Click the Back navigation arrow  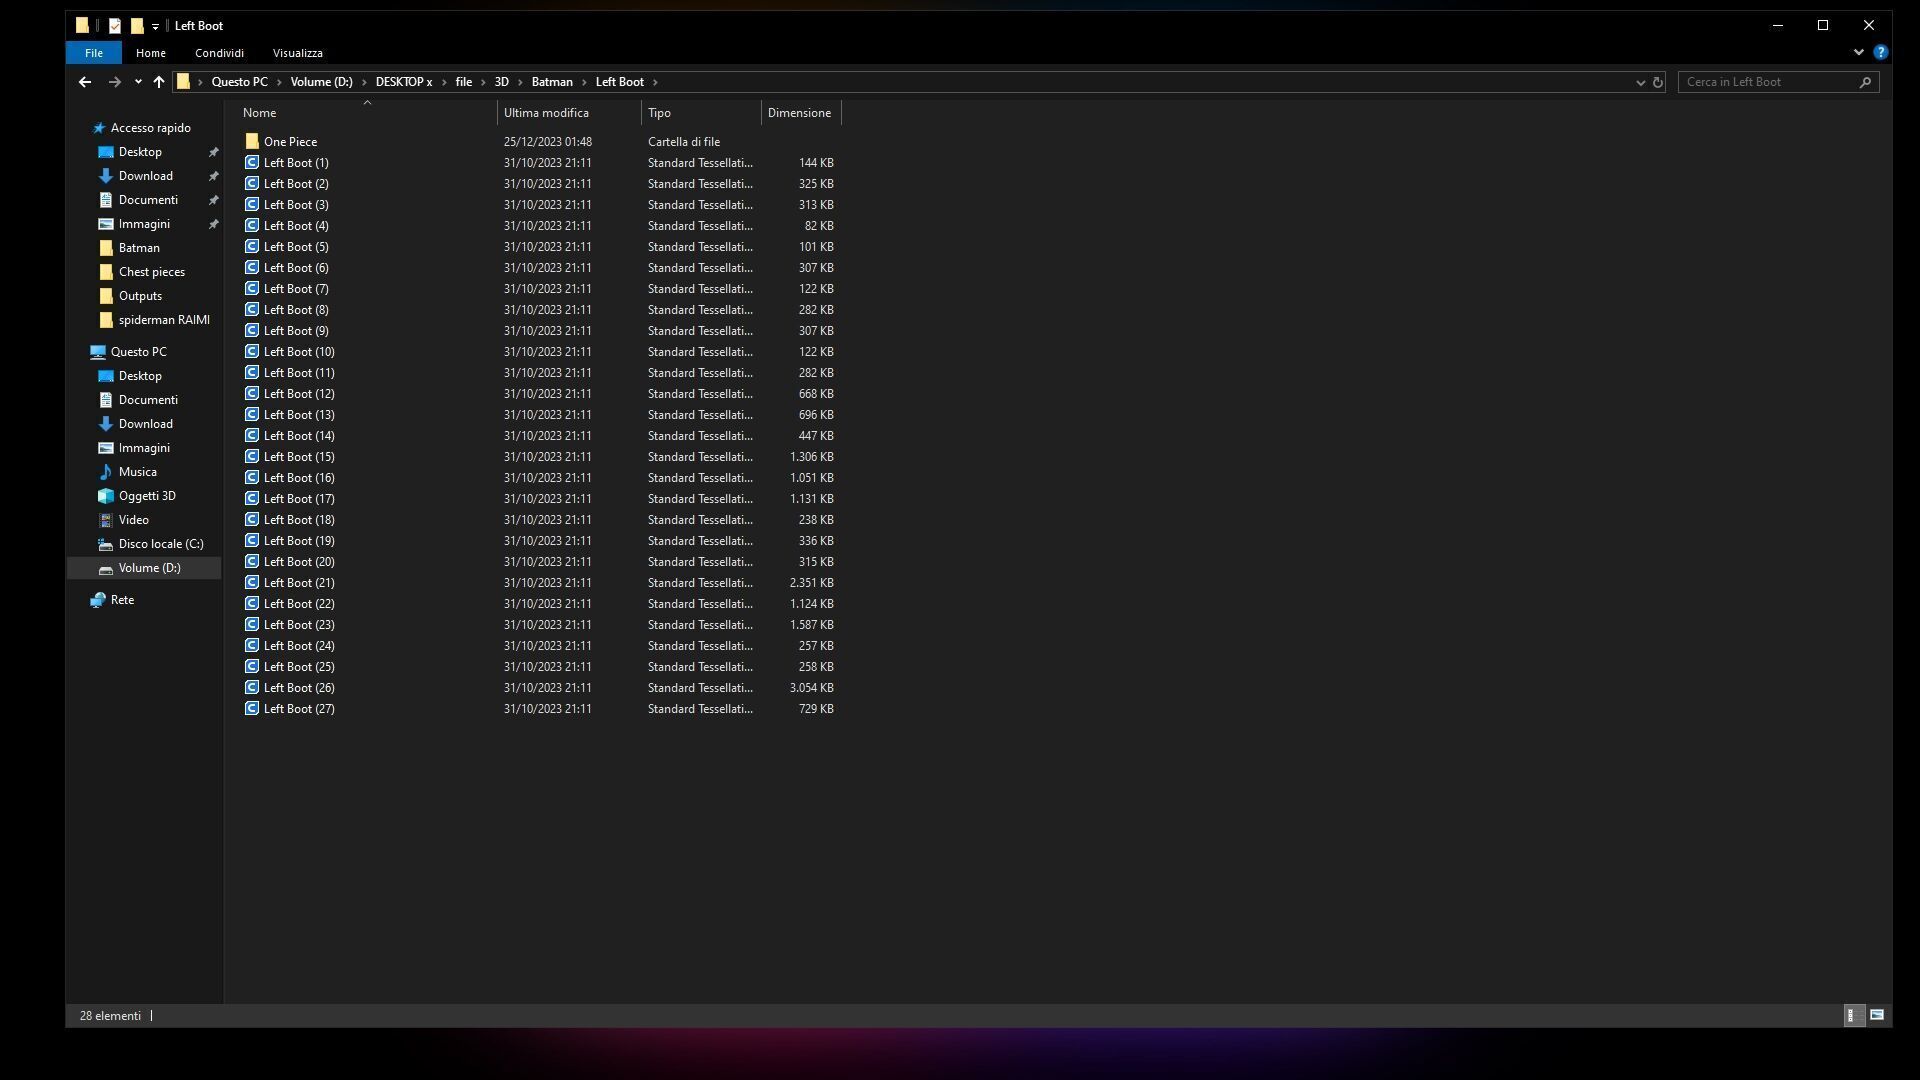(x=85, y=82)
